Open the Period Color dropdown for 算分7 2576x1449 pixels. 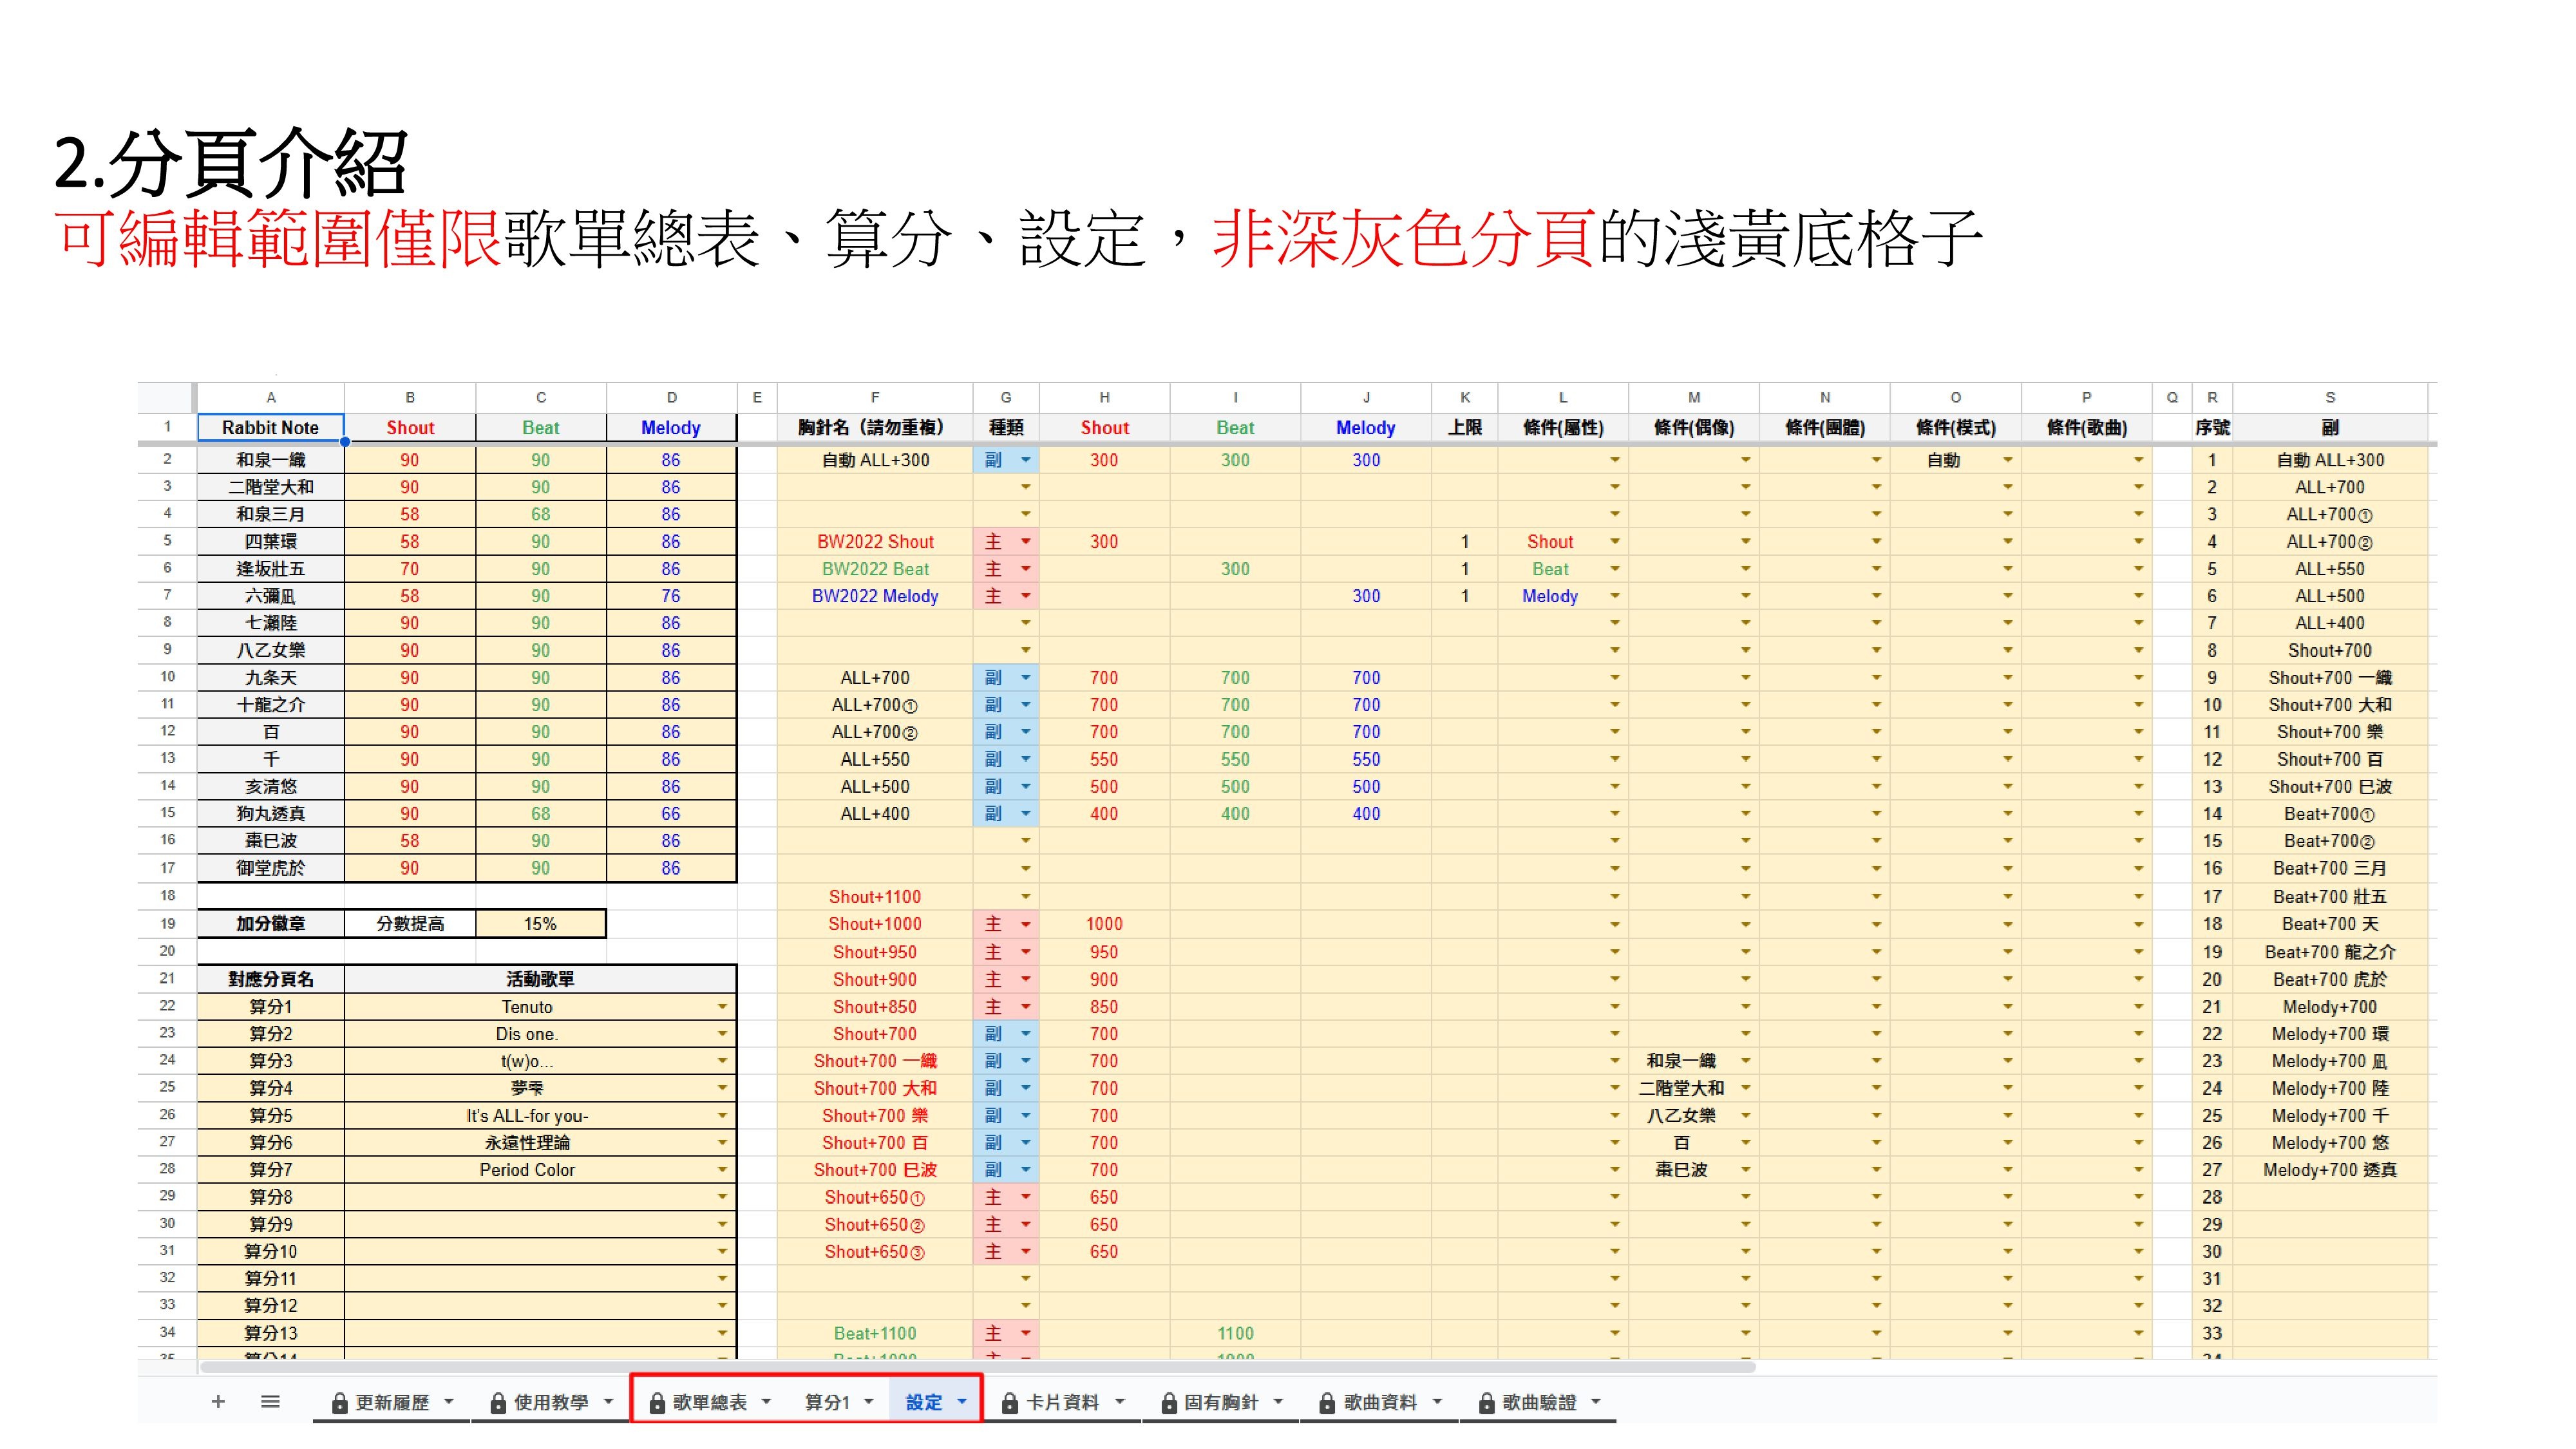(x=722, y=1169)
